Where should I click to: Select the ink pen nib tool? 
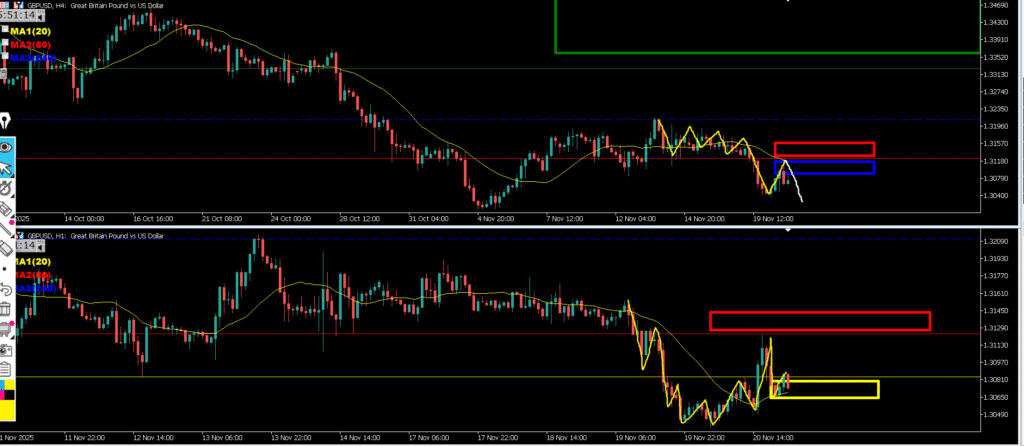6,121
